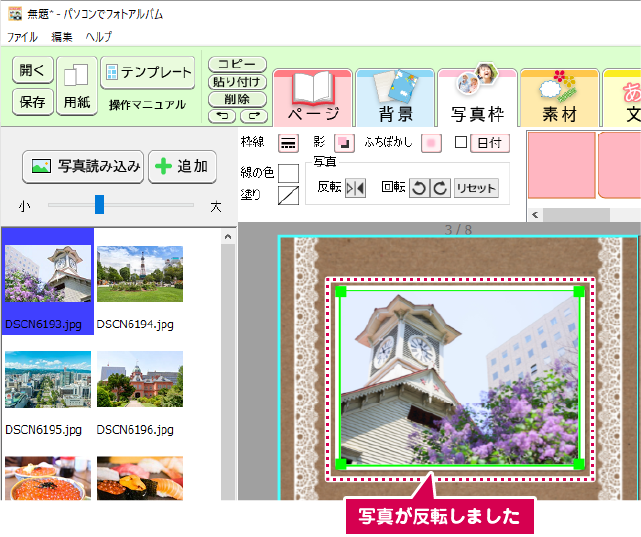
Task: Click the undo arrow button
Action: point(222,116)
